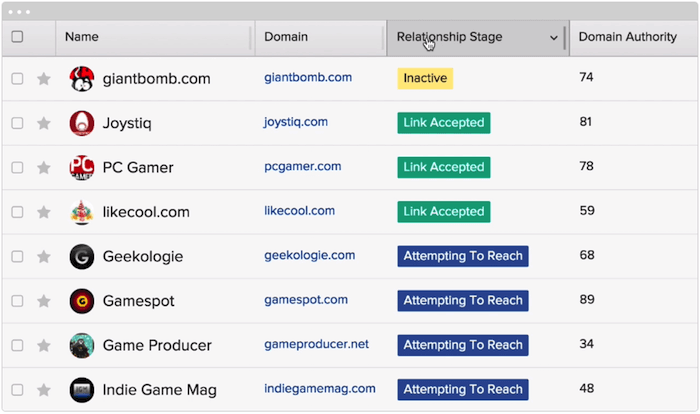This screenshot has width=700, height=414.
Task: Click the Relationship Stage header label
Action: coord(449,37)
